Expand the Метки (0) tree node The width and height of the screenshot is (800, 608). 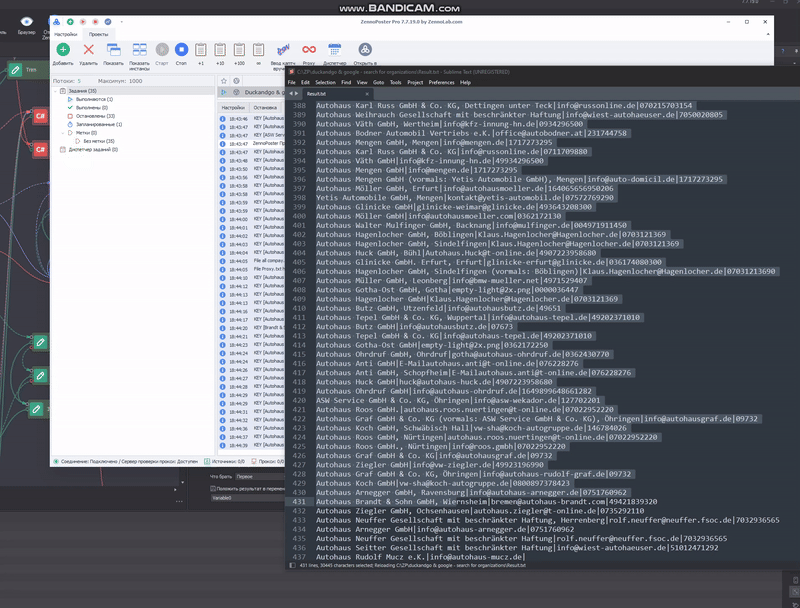click(x=62, y=132)
